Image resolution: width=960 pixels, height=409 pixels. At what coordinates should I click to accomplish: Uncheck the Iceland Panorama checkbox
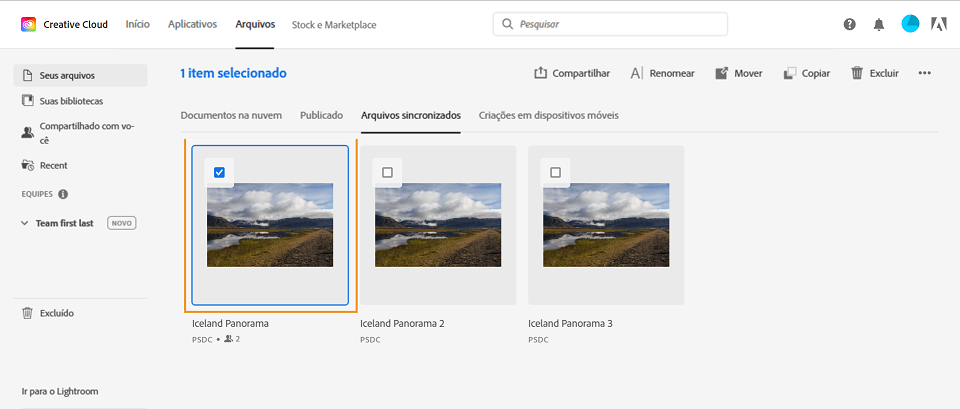click(x=220, y=172)
